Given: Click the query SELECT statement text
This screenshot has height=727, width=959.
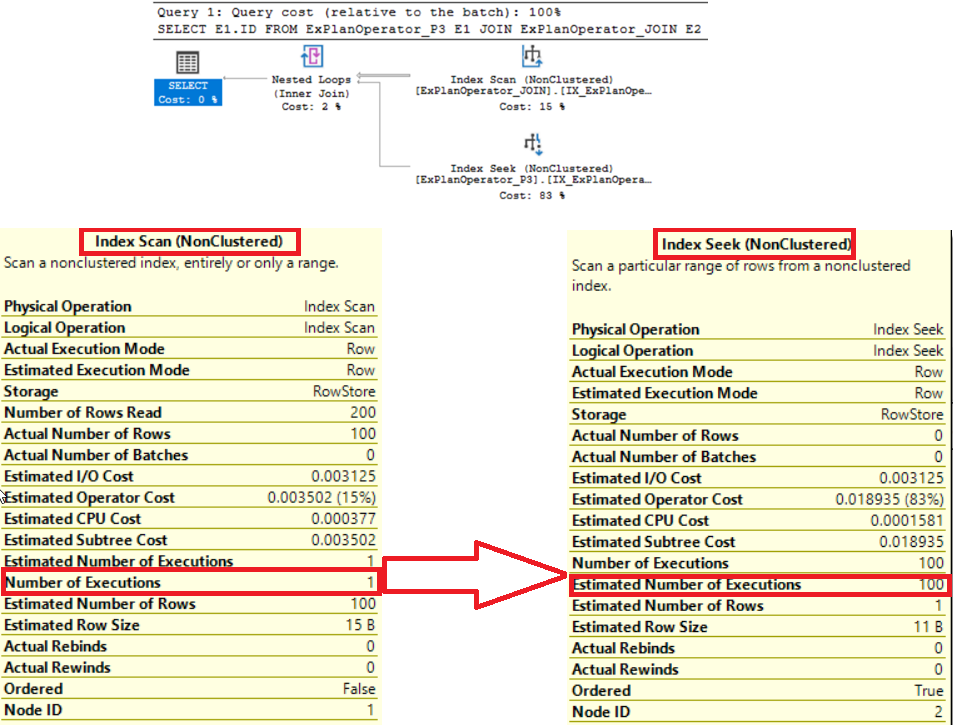Looking at the screenshot, I should click(430, 29).
